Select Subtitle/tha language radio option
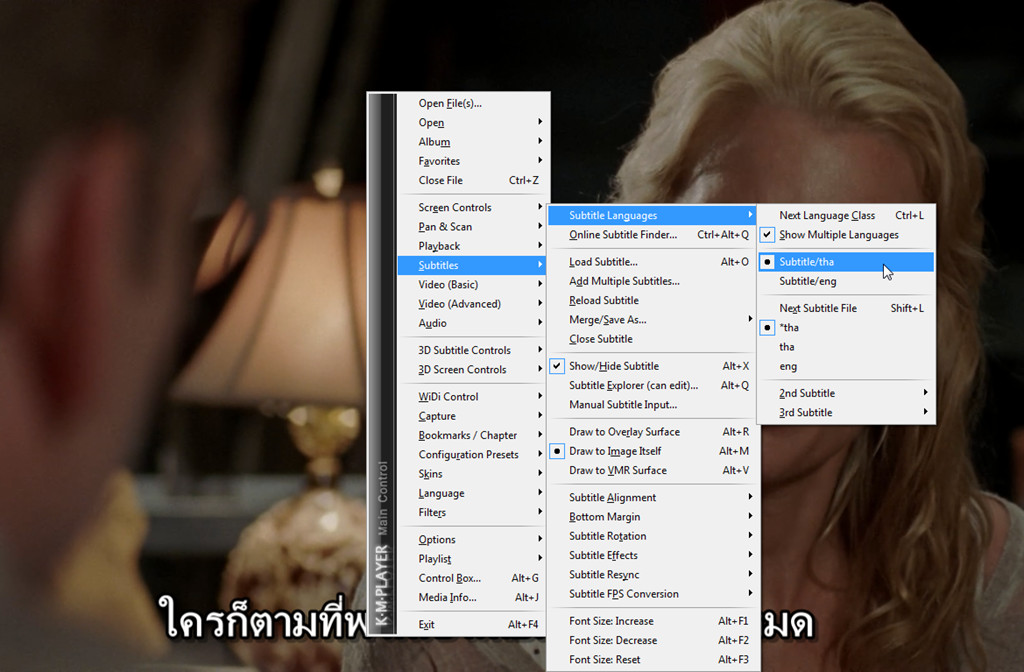 point(846,262)
